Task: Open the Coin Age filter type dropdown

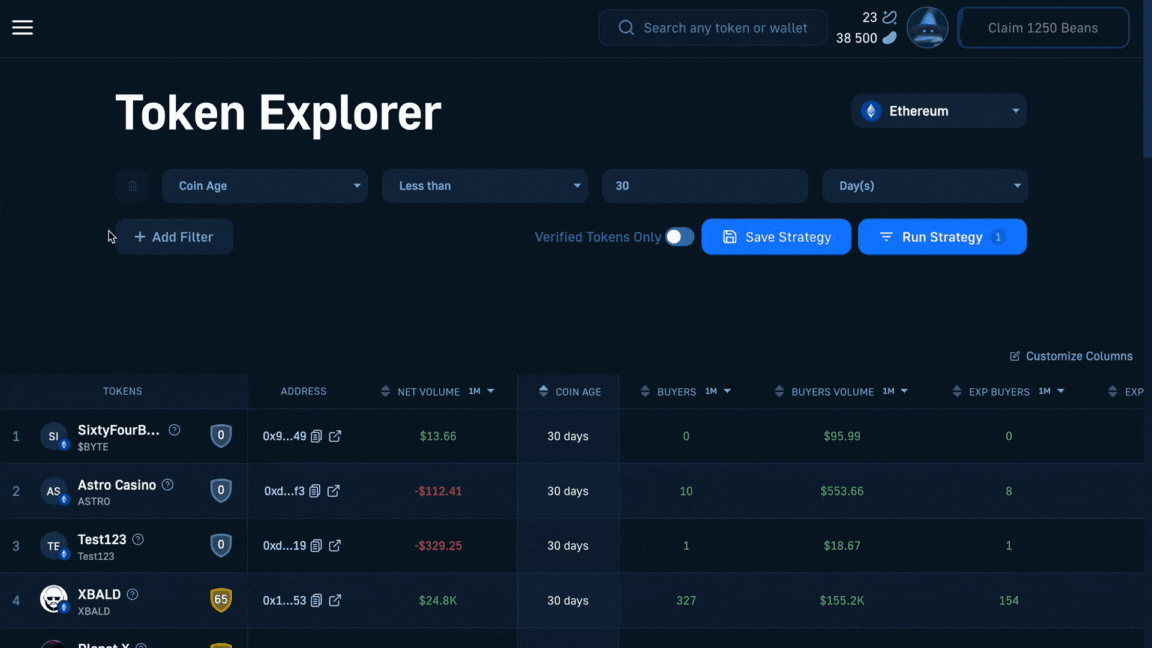Action: [264, 186]
